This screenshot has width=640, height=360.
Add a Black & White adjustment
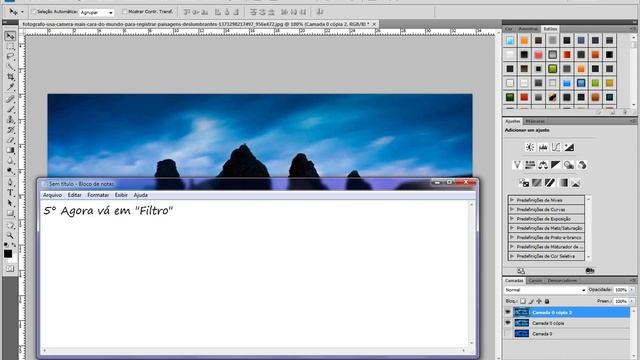[556, 165]
